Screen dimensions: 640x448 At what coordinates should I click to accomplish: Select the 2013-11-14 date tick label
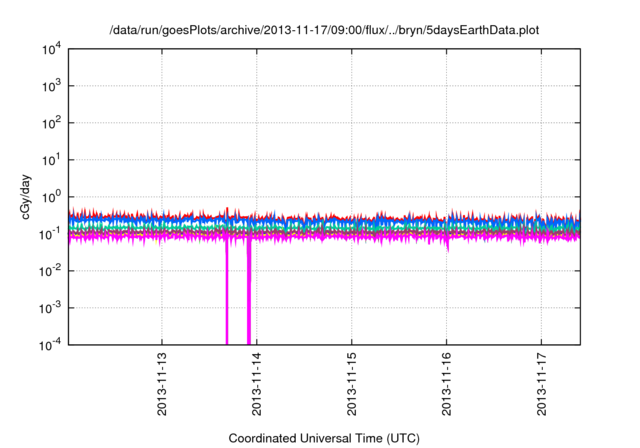tap(257, 384)
